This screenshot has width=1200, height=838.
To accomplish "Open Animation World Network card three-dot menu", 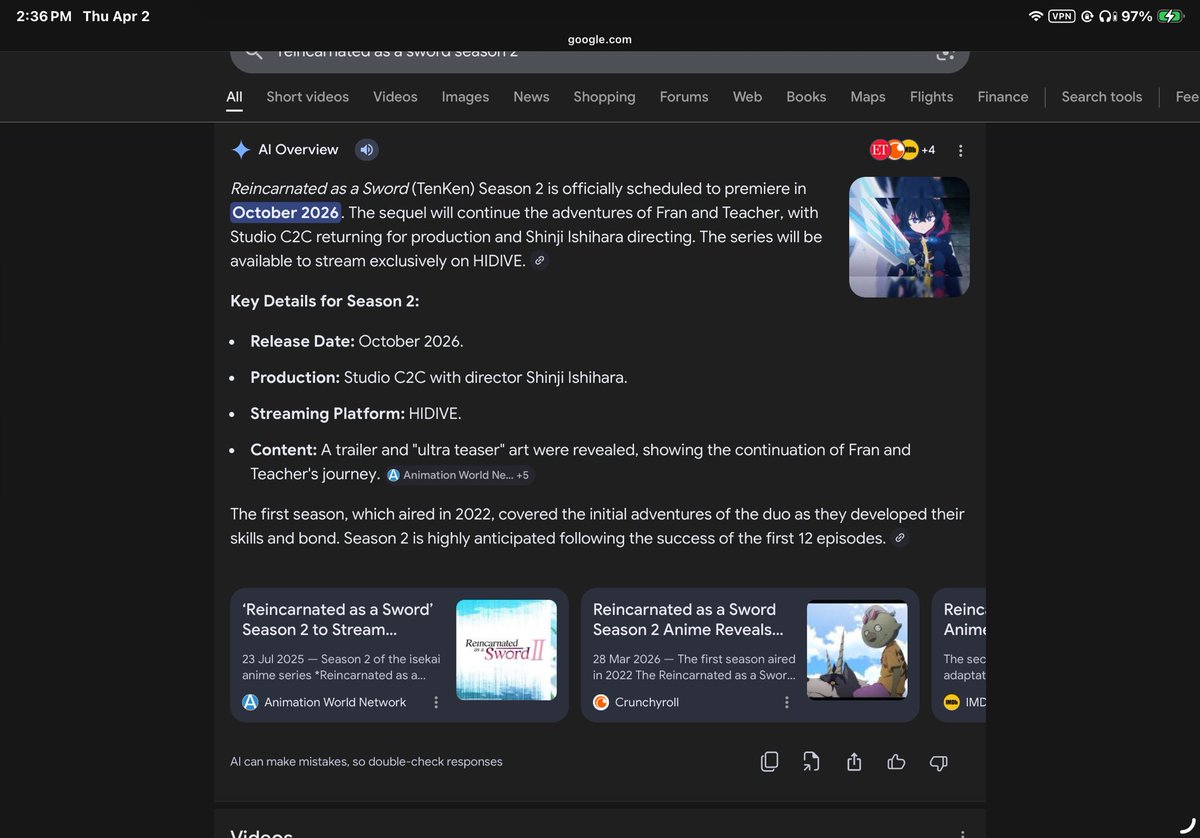I will 436,702.
